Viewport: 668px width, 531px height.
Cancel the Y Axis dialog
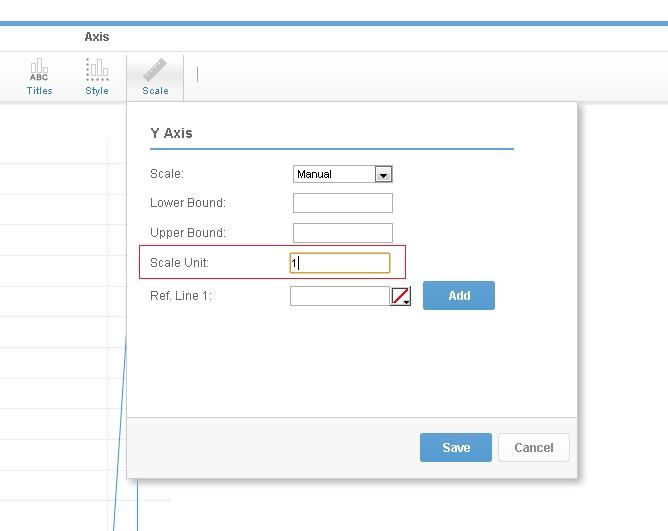[x=533, y=447]
